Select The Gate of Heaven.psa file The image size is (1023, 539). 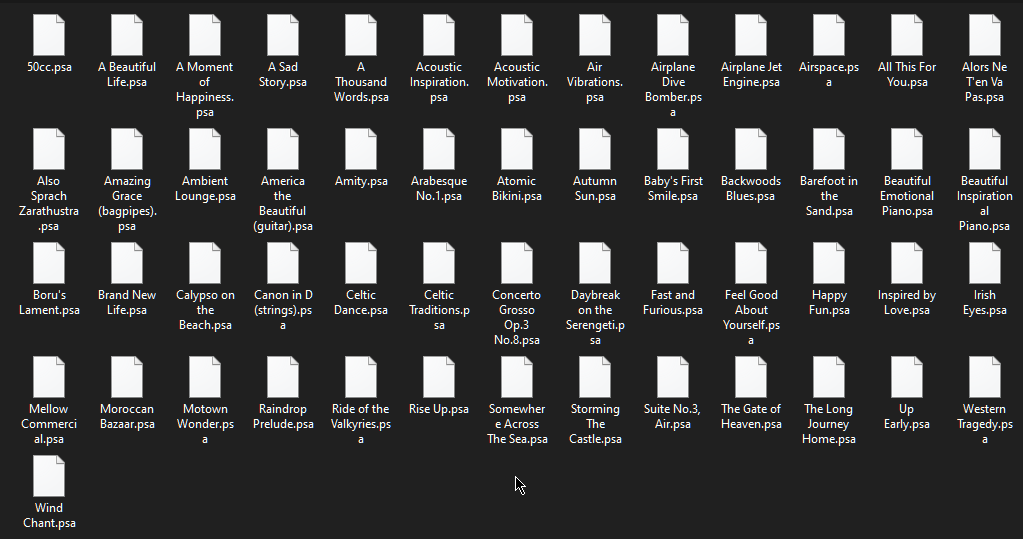click(751, 378)
